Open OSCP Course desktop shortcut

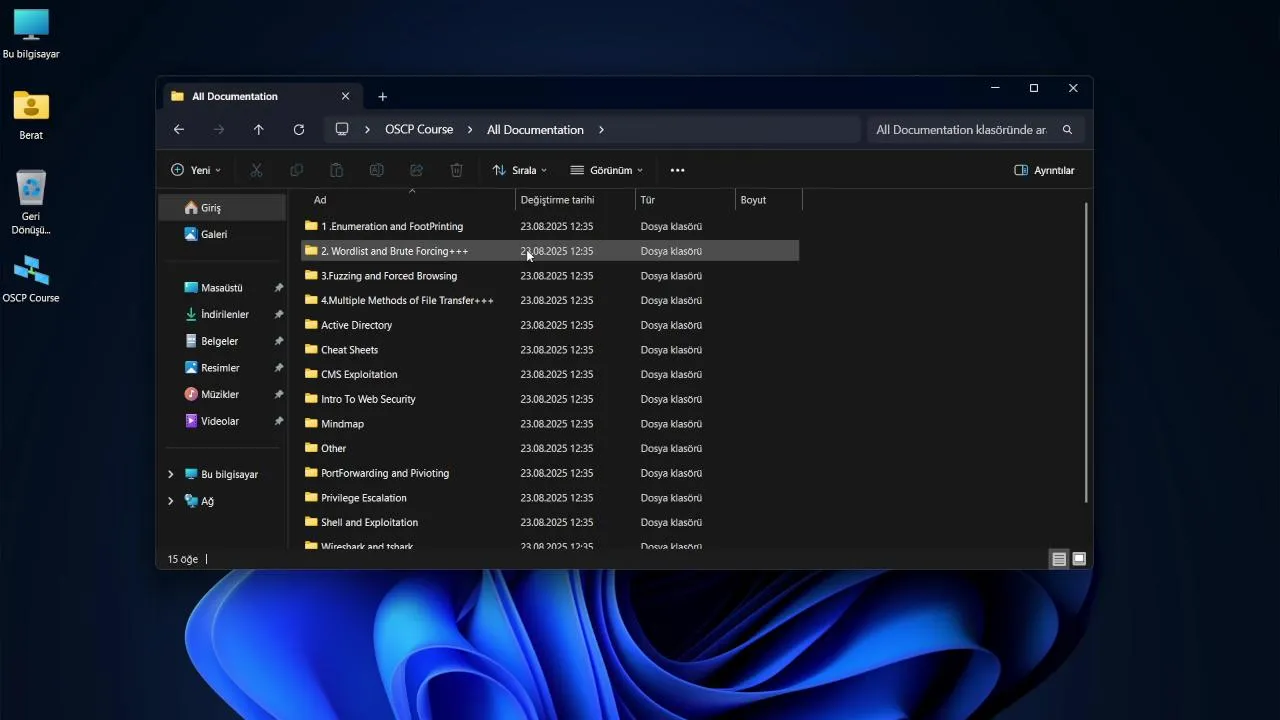click(x=31, y=279)
